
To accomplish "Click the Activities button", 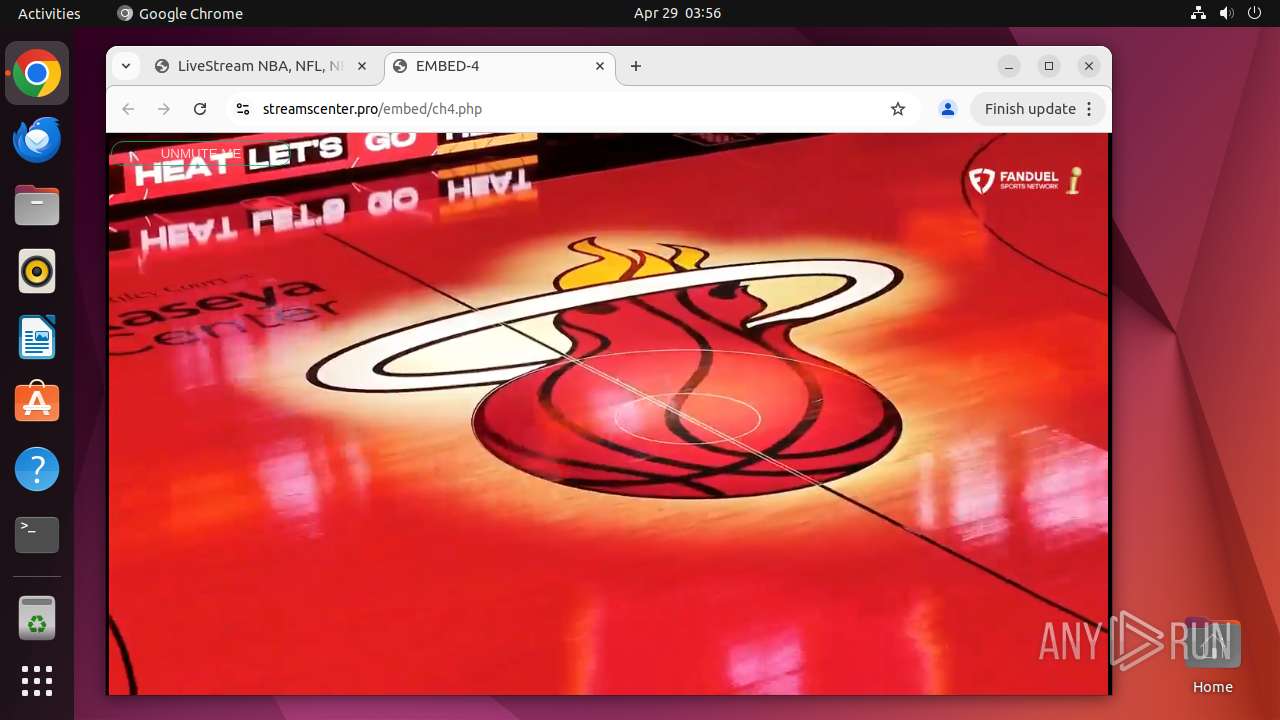I will pos(49,13).
